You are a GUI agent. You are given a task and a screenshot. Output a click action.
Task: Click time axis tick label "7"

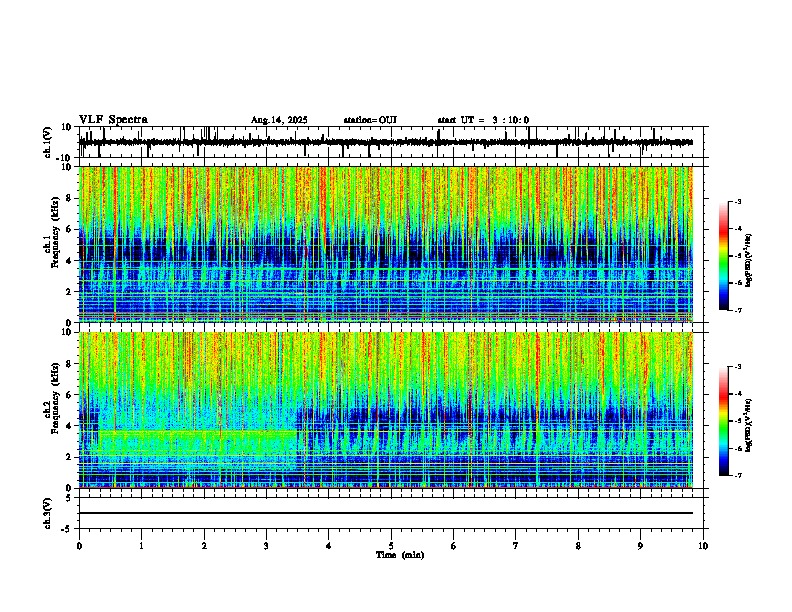point(516,546)
